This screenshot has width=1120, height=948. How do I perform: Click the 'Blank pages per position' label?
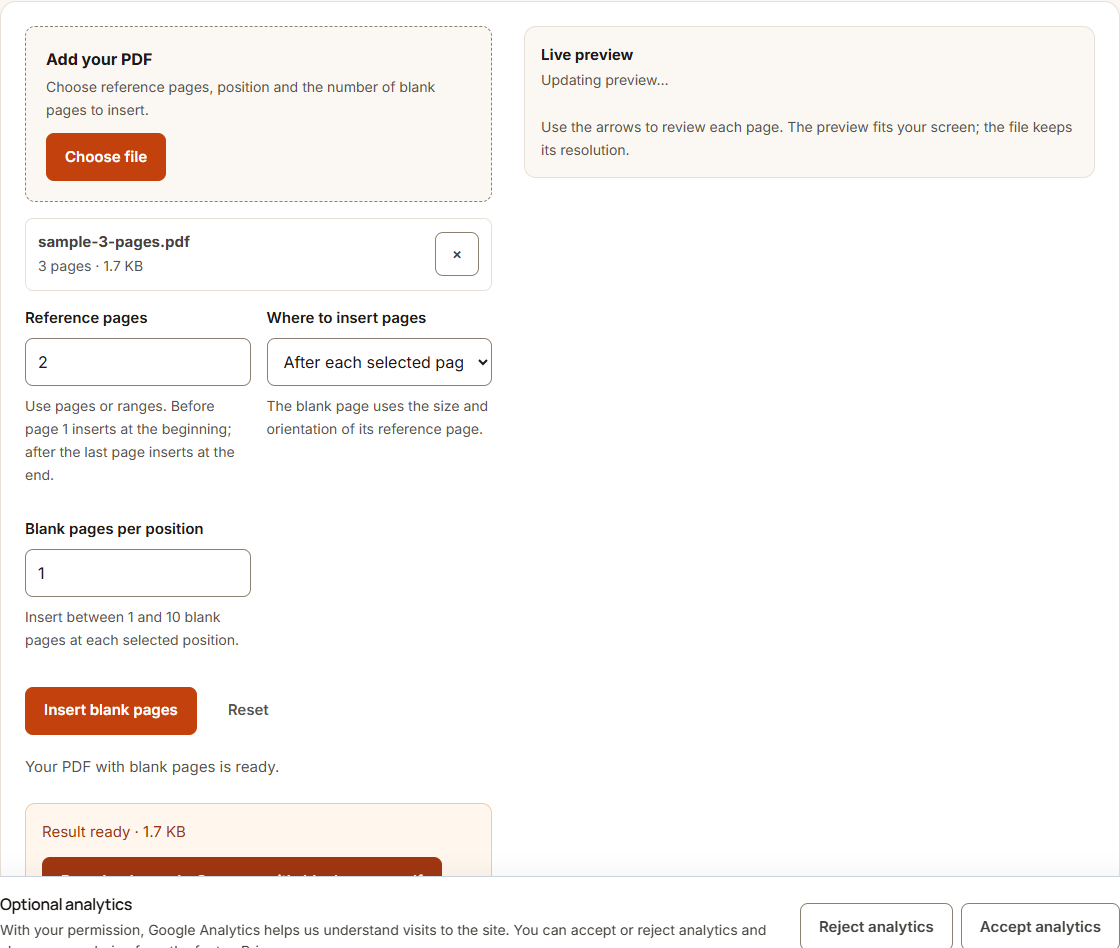[114, 529]
